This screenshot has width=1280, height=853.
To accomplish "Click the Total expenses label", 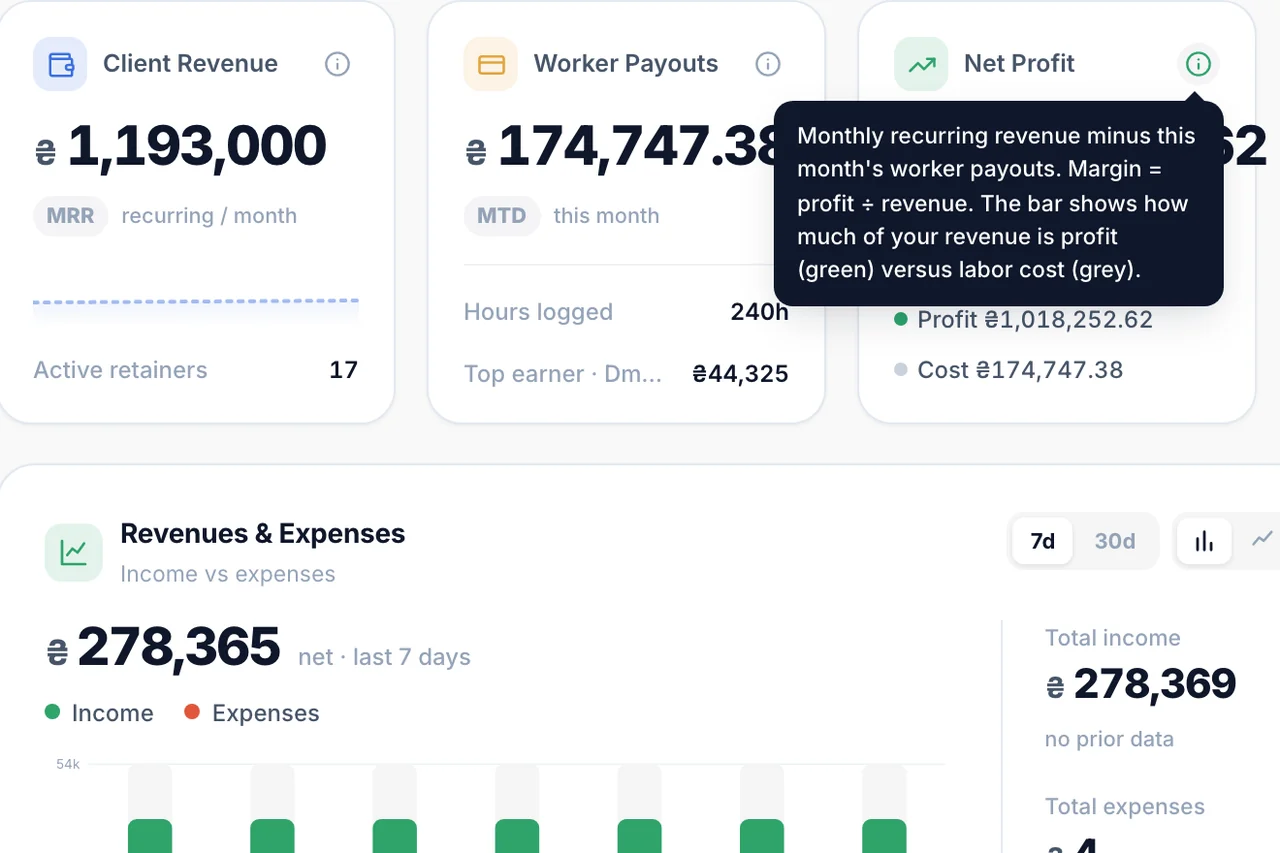I will tap(1125, 807).
